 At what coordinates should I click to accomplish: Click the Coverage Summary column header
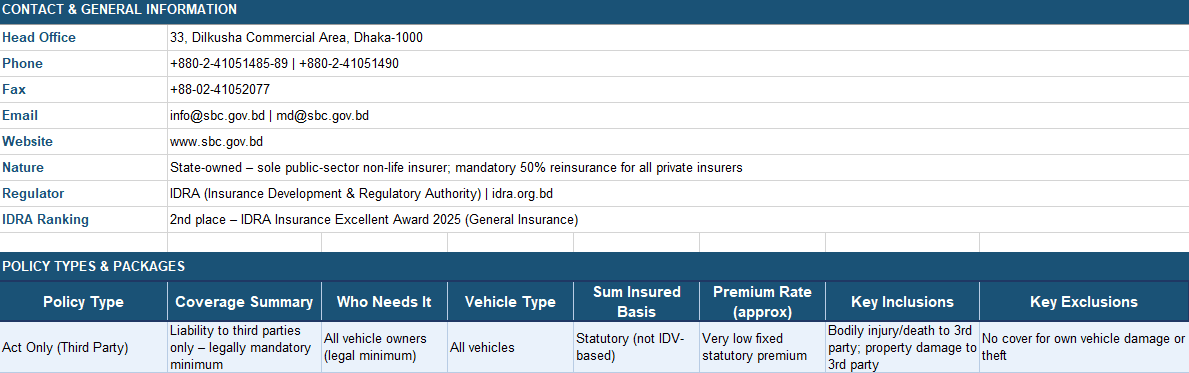[x=244, y=302]
